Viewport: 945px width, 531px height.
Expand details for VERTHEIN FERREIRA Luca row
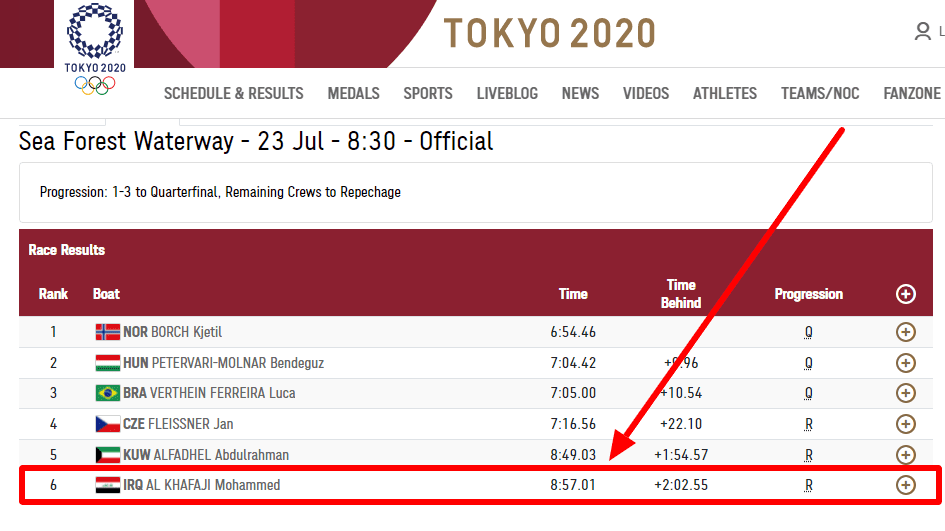tap(905, 393)
